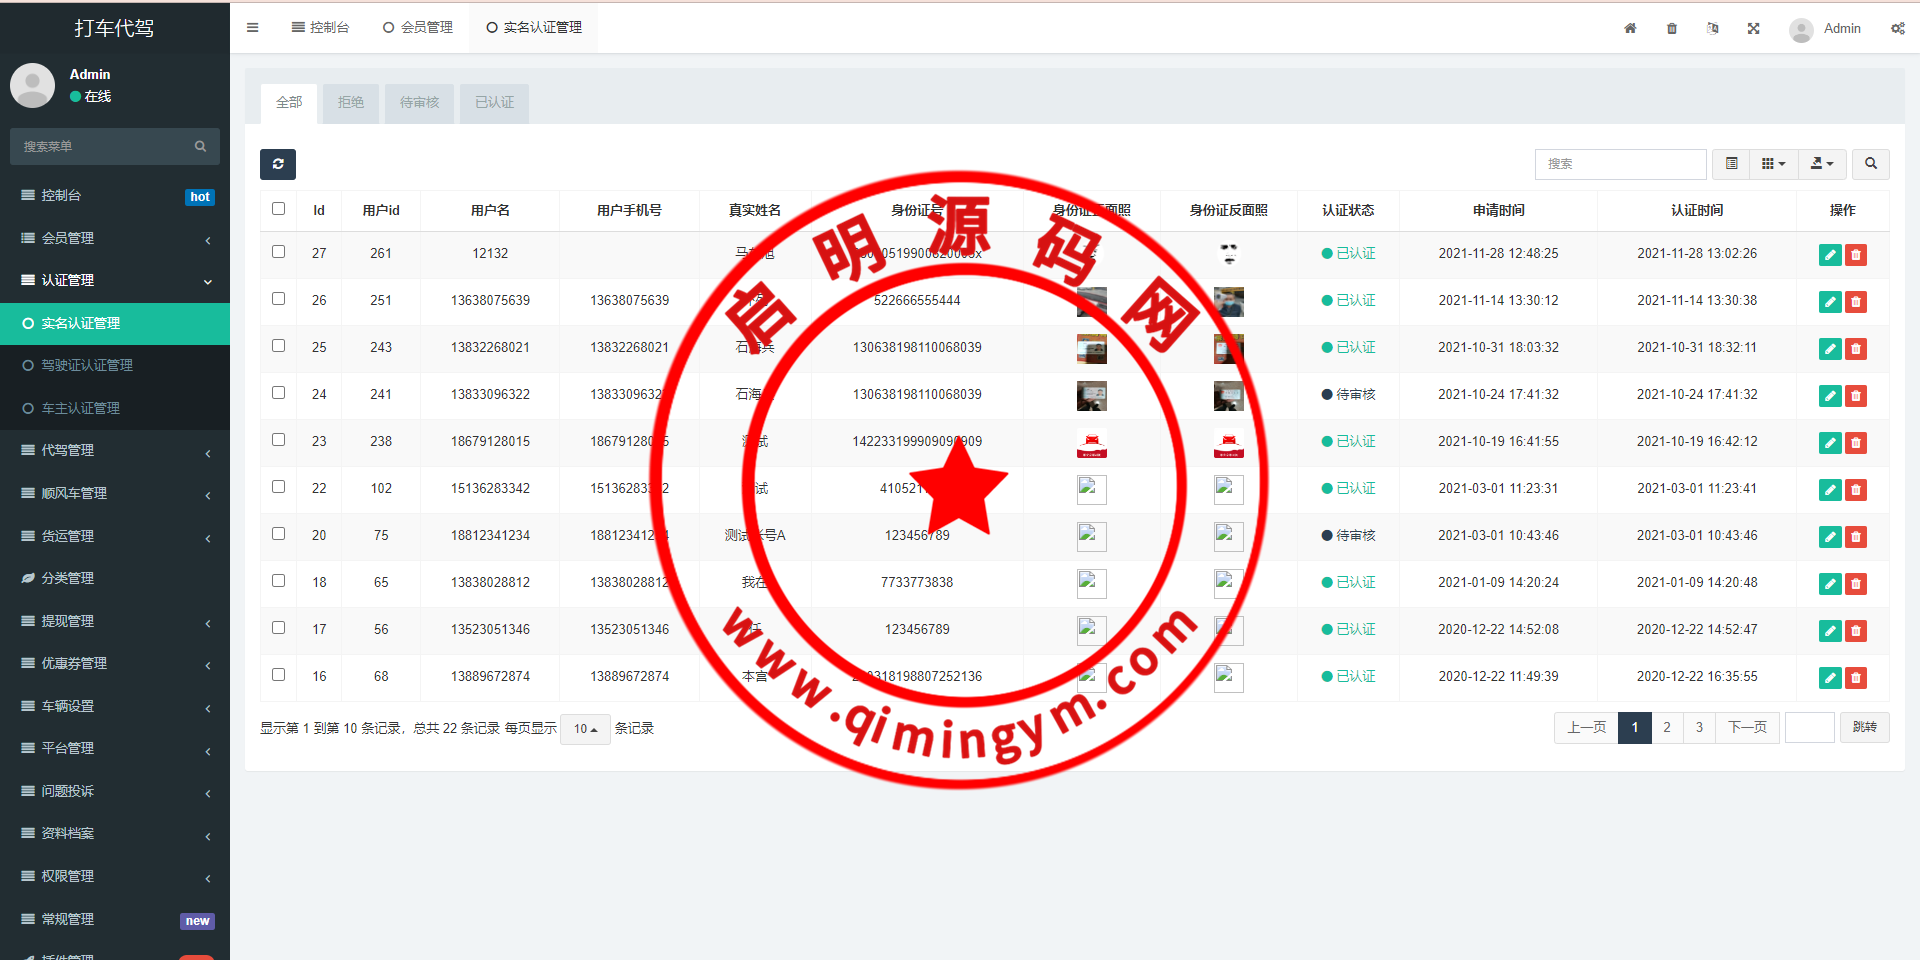The height and width of the screenshot is (960, 1920).
Task: Toggle the table view icon
Action: click(1731, 164)
